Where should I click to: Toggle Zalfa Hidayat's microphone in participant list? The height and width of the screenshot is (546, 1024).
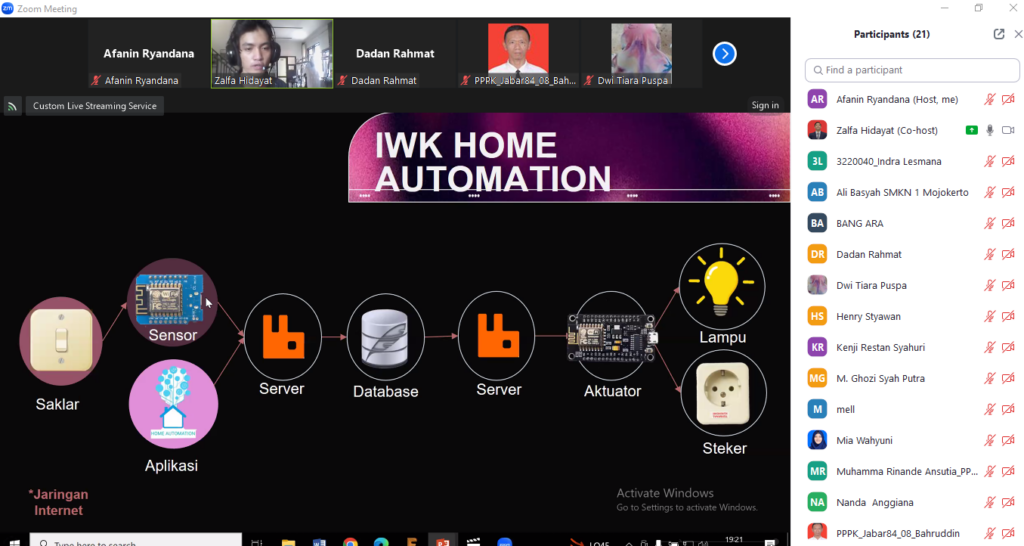click(x=990, y=130)
